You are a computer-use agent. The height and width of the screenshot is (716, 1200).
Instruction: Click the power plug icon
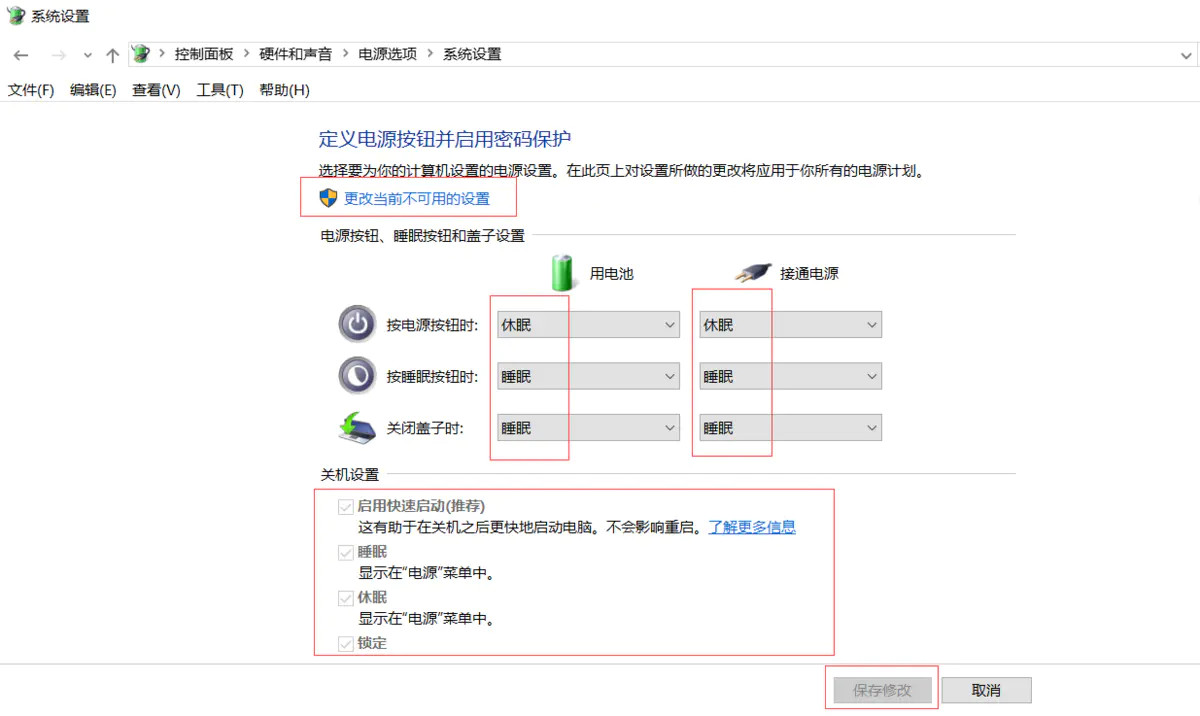point(752,272)
